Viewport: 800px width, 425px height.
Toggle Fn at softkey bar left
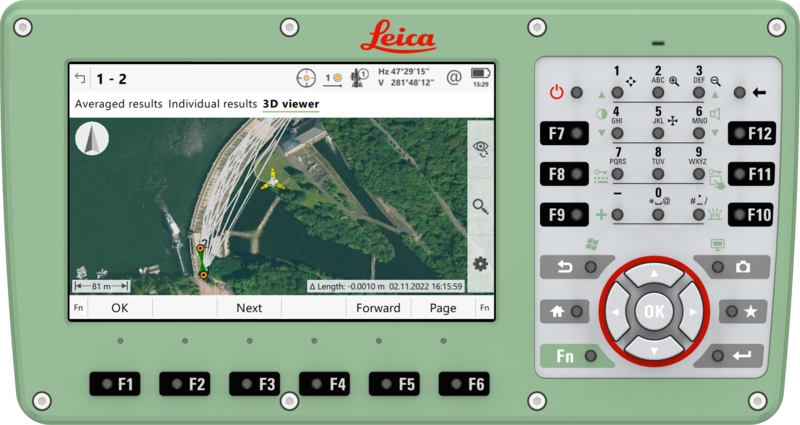point(79,308)
